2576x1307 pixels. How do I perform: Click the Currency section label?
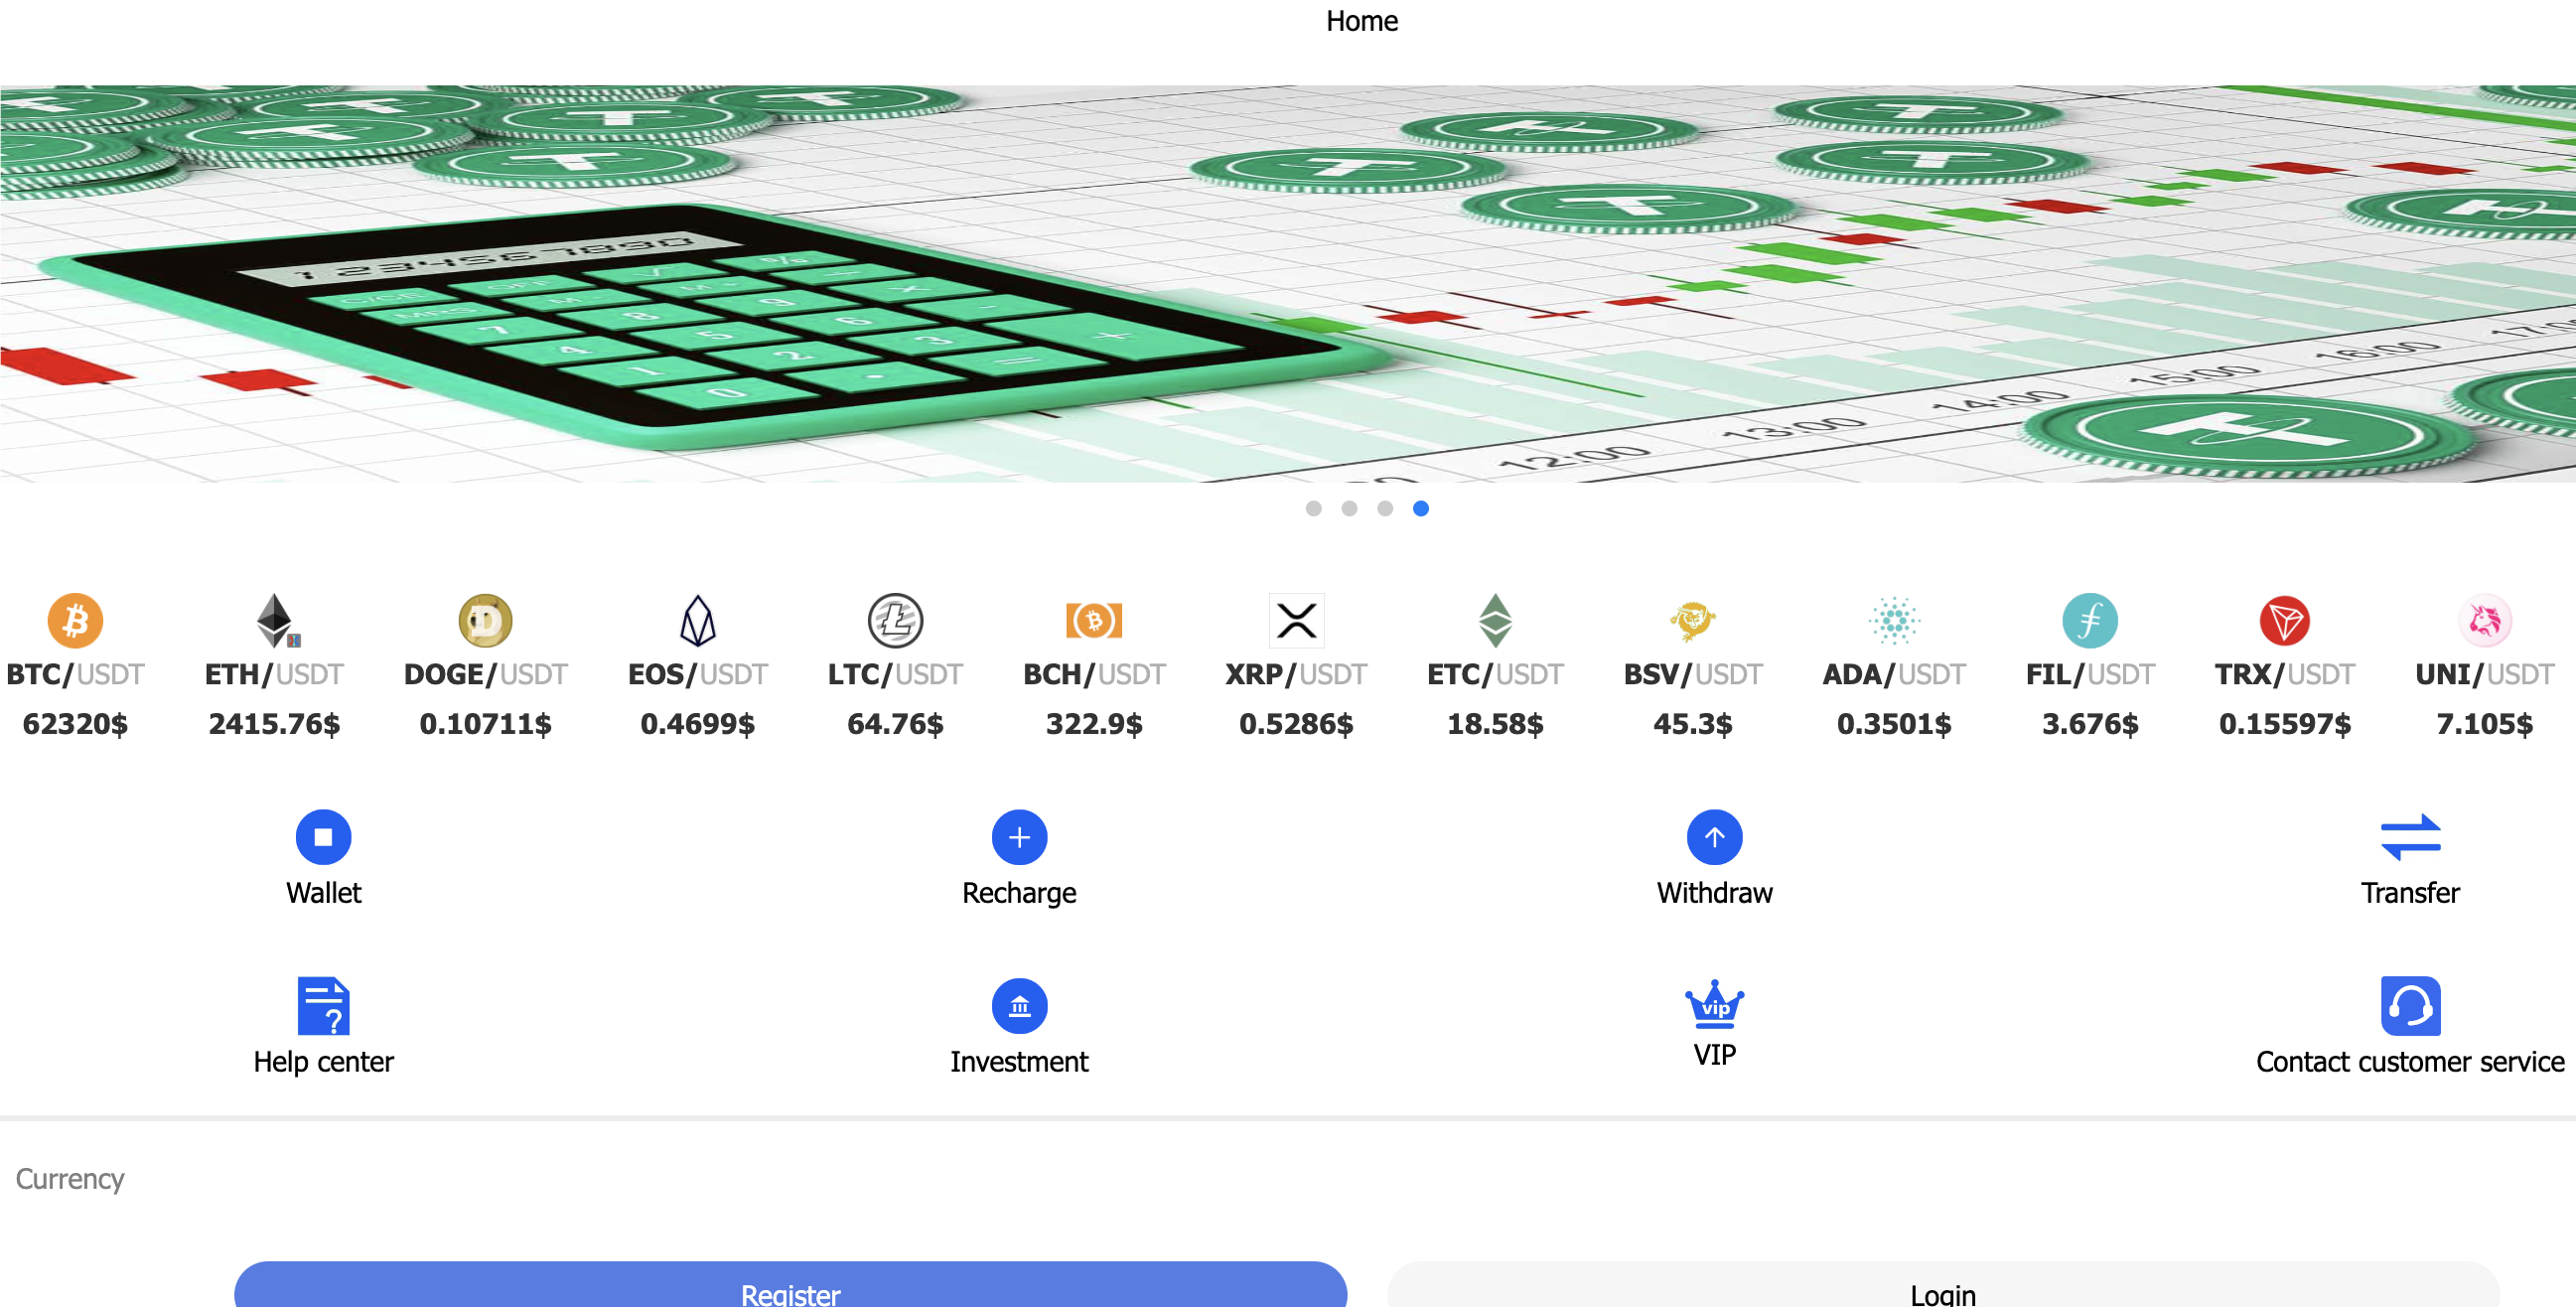tap(70, 1179)
